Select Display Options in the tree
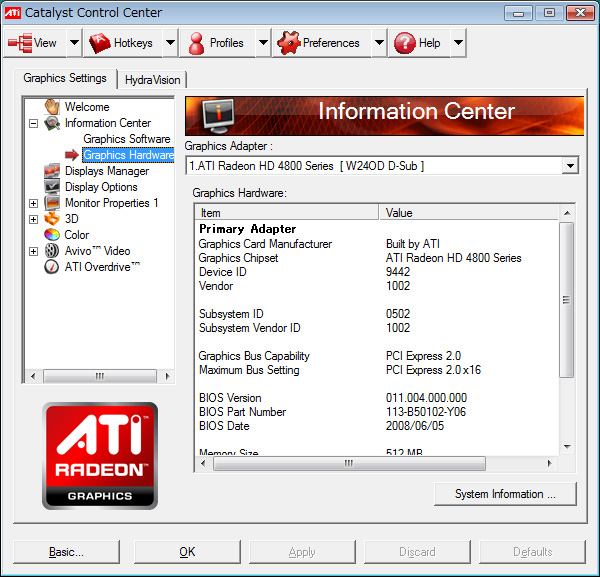Image resolution: width=600 pixels, height=577 pixels. point(101,187)
